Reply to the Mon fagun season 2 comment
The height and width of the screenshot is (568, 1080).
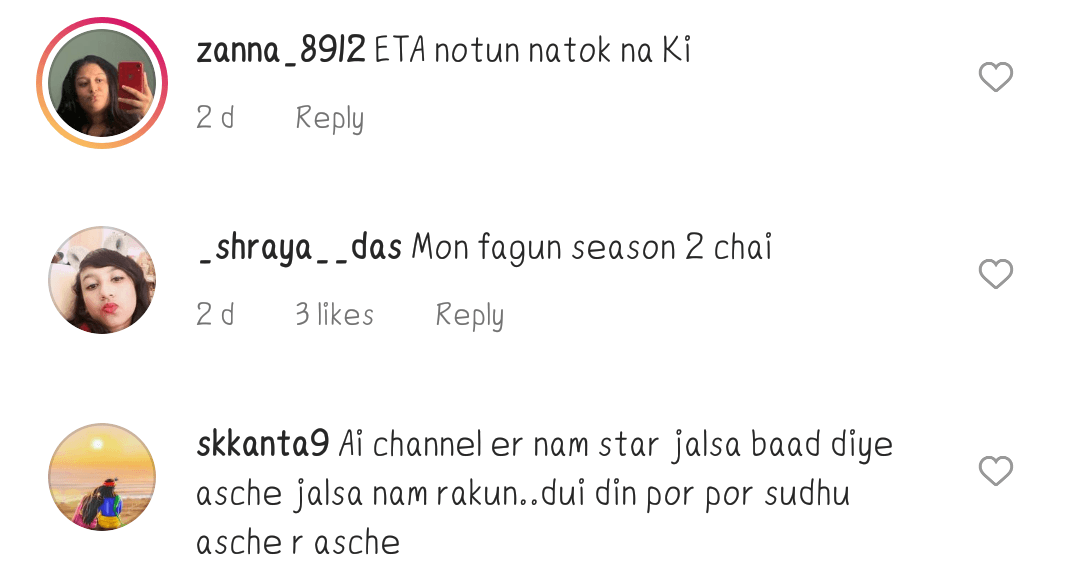point(469,316)
